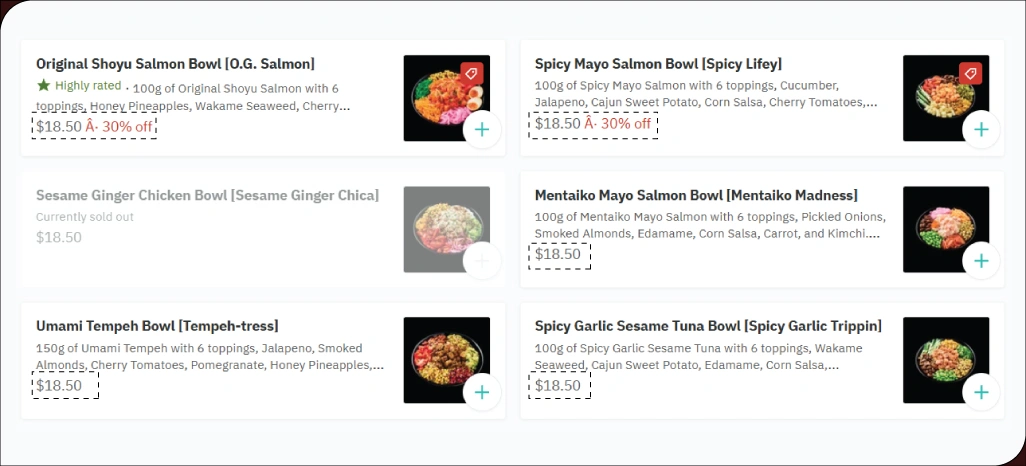Add Original Shoyu Salmon Bowl with plus icon
This screenshot has width=1026, height=466.
(x=482, y=129)
